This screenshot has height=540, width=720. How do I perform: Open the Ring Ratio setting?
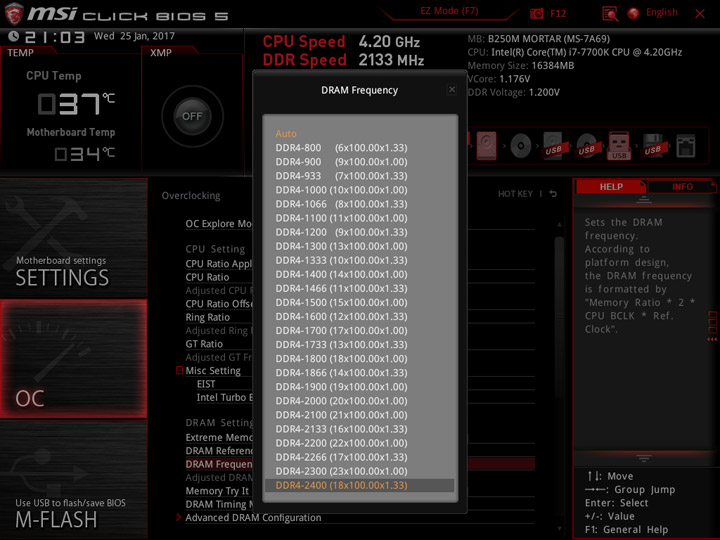coord(208,317)
